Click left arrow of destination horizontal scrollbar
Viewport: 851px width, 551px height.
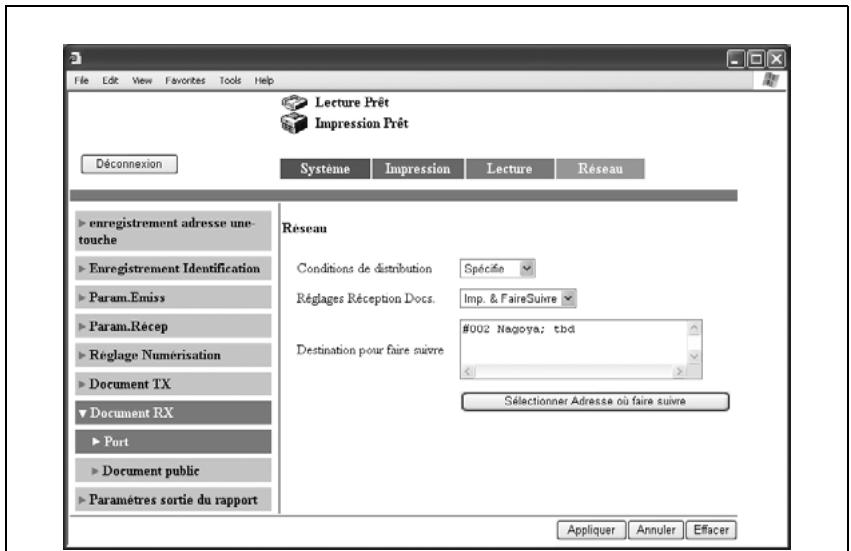tap(468, 372)
